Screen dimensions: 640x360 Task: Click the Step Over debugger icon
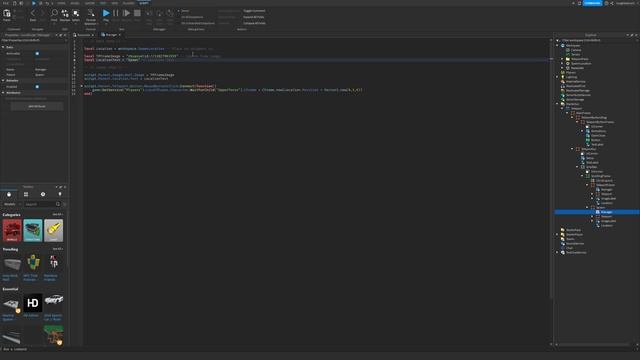[159, 13]
